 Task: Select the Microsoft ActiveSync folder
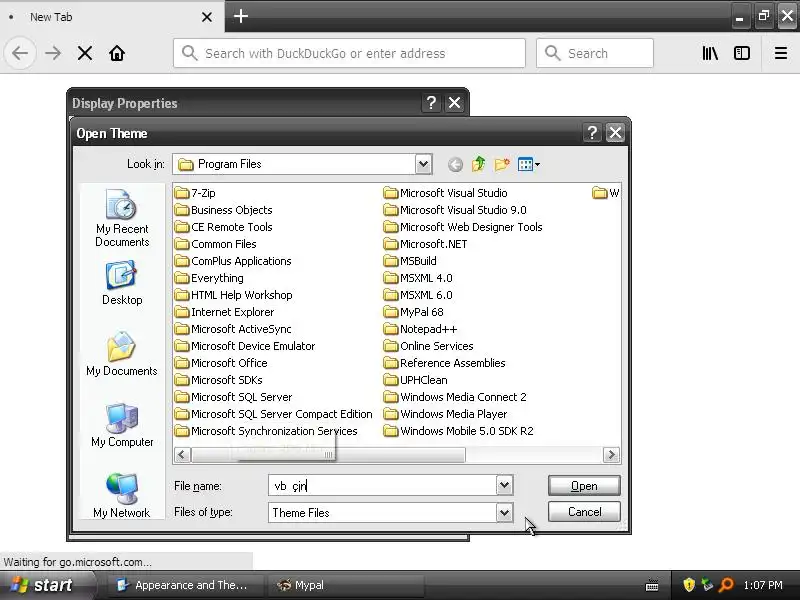[233, 329]
